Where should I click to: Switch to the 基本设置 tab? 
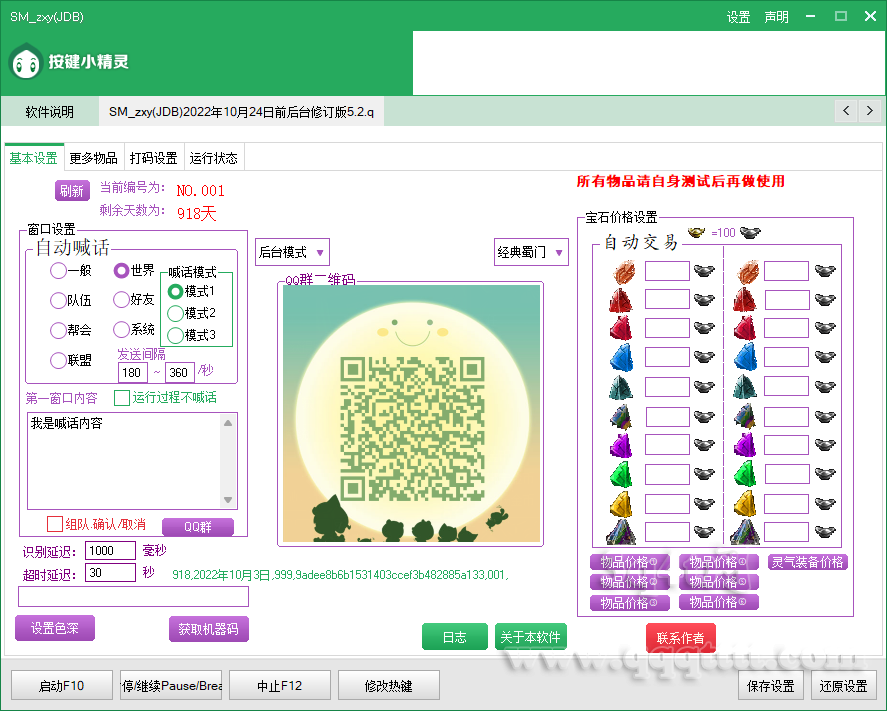point(33,158)
